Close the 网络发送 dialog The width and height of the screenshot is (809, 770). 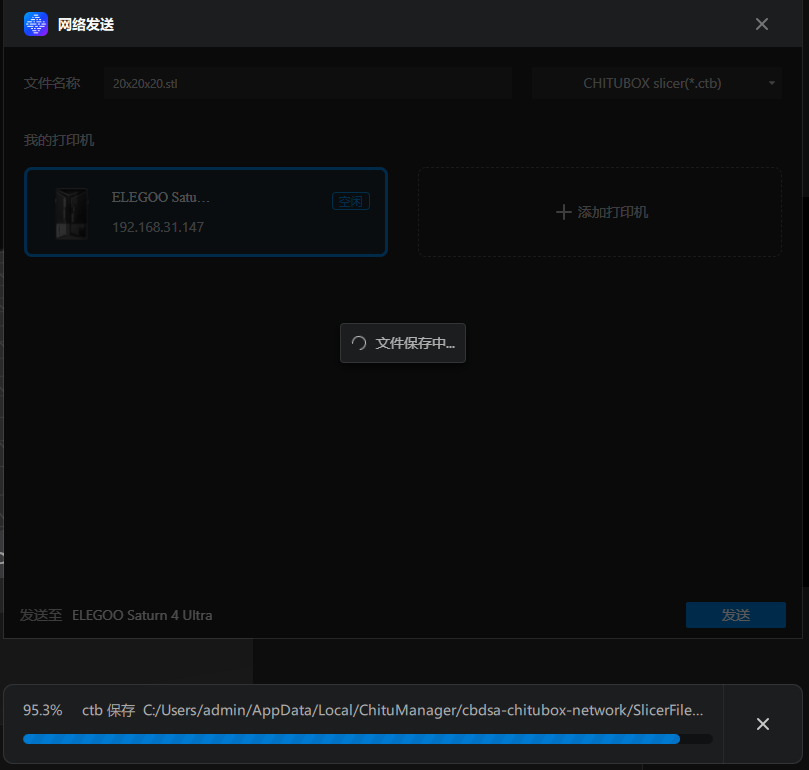tap(762, 24)
